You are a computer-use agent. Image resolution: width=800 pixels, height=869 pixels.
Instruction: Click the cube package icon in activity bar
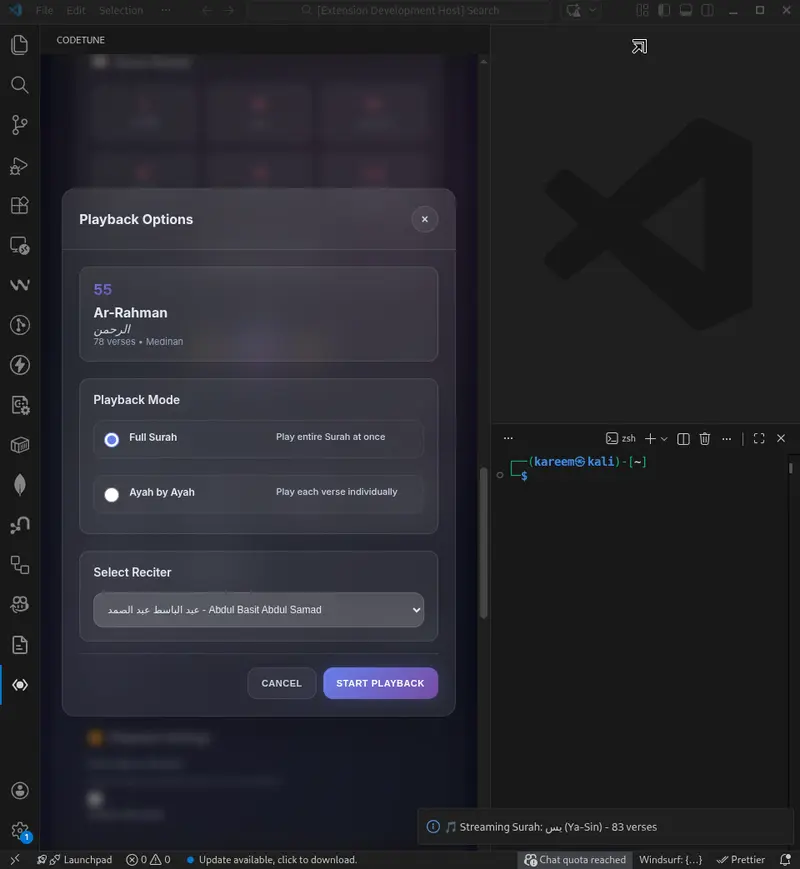pos(19,445)
